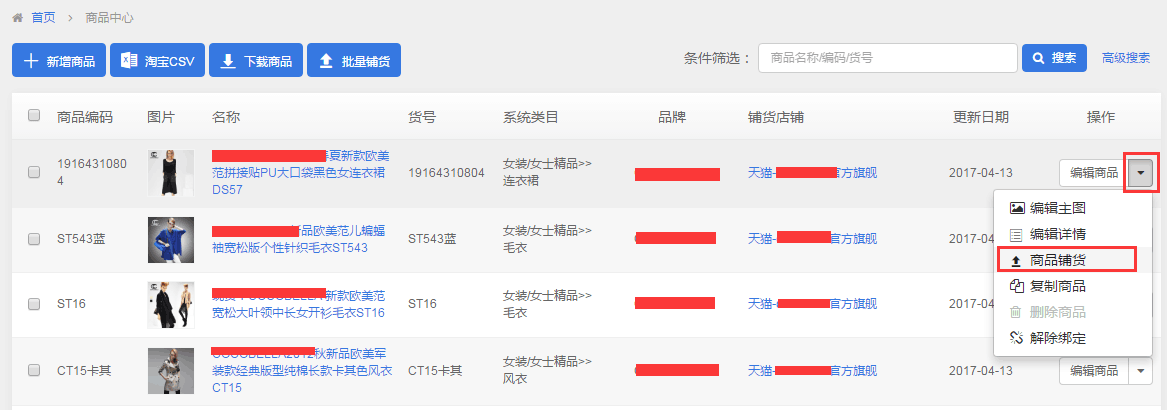Click the 批量铺货 bulk upload button
Image resolution: width=1167 pixels, height=410 pixels.
point(354,61)
